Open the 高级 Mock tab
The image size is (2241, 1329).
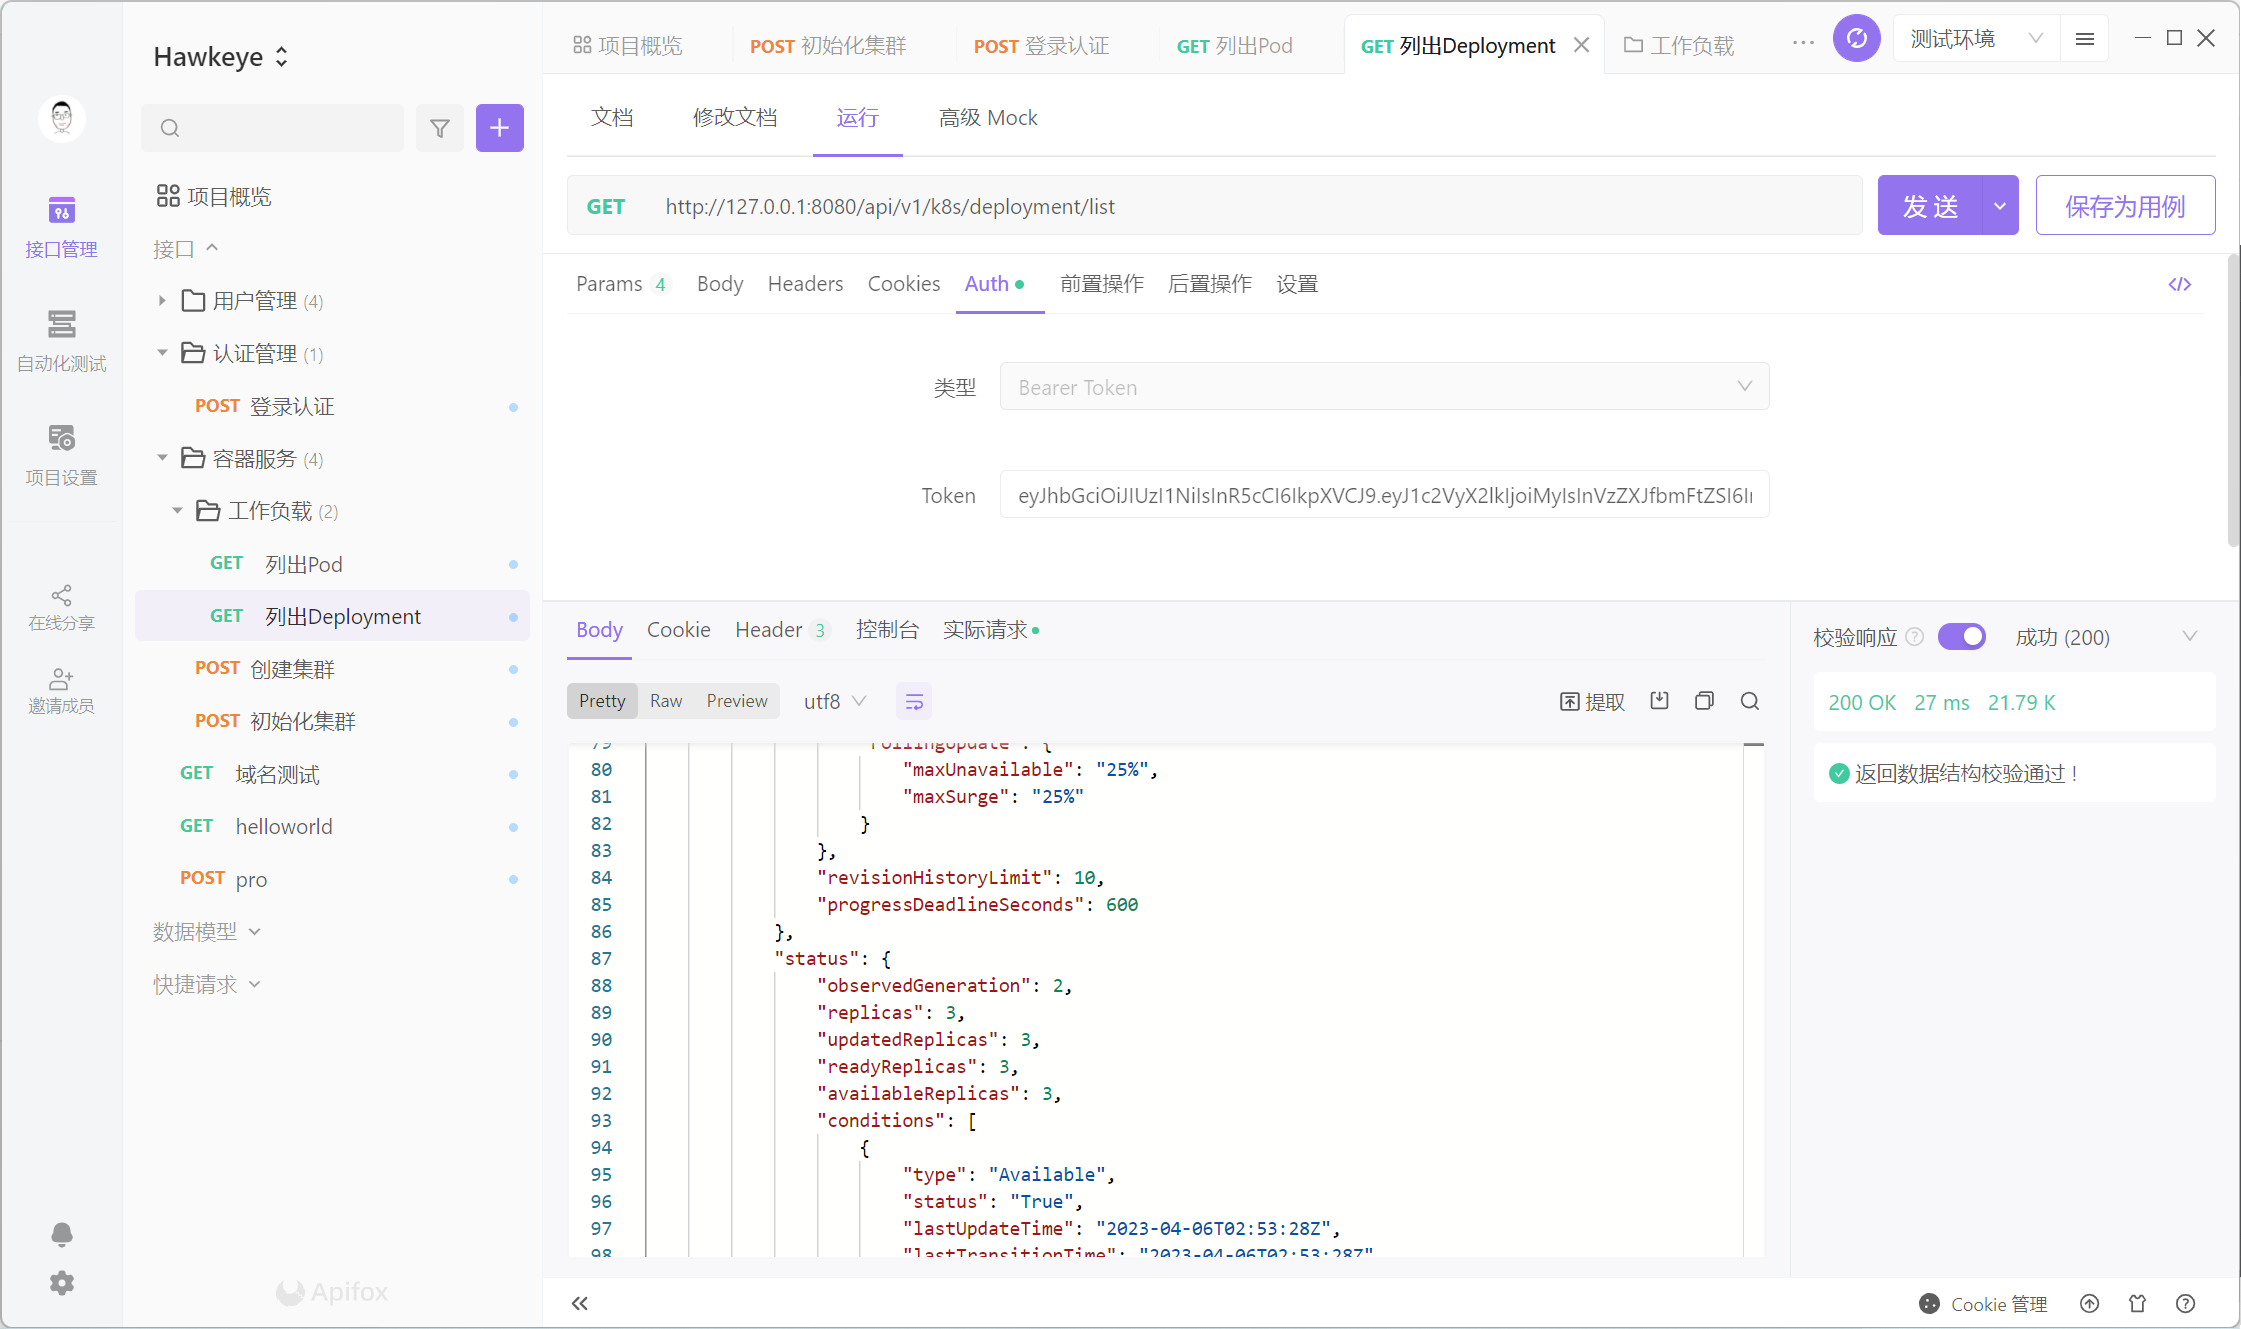(x=988, y=118)
